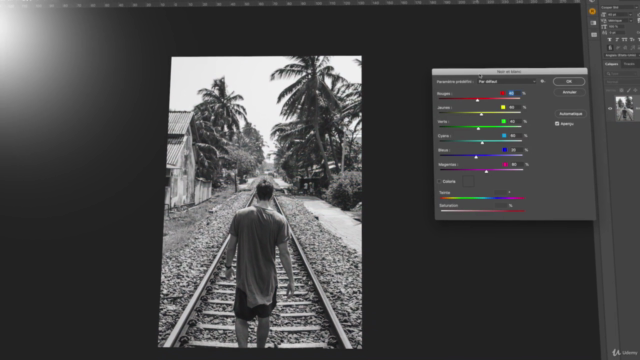Click the Verts percentage field
The height and width of the screenshot is (360, 640).
[516, 121]
